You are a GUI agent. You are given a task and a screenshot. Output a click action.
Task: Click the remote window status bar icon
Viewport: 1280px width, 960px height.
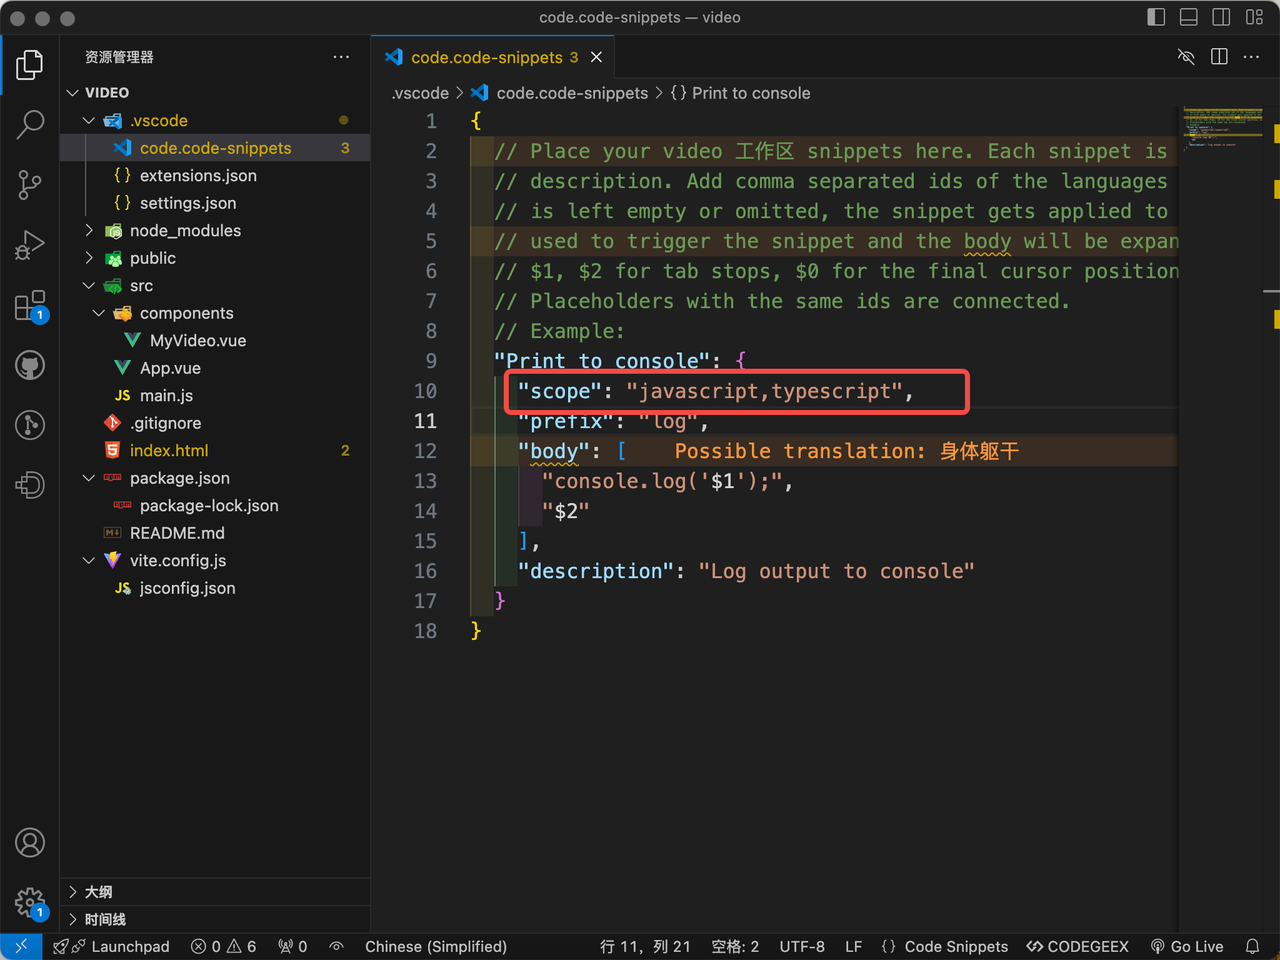tap(21, 946)
